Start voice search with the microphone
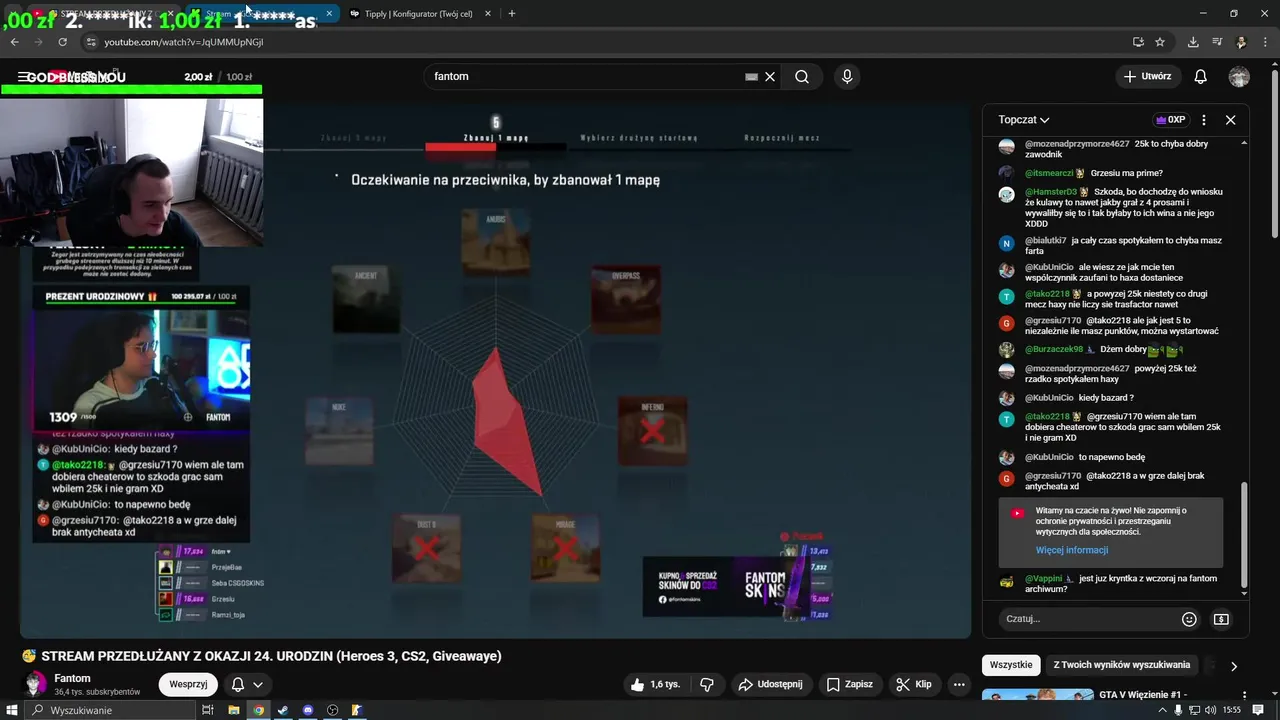The image size is (1280, 720). (x=847, y=77)
